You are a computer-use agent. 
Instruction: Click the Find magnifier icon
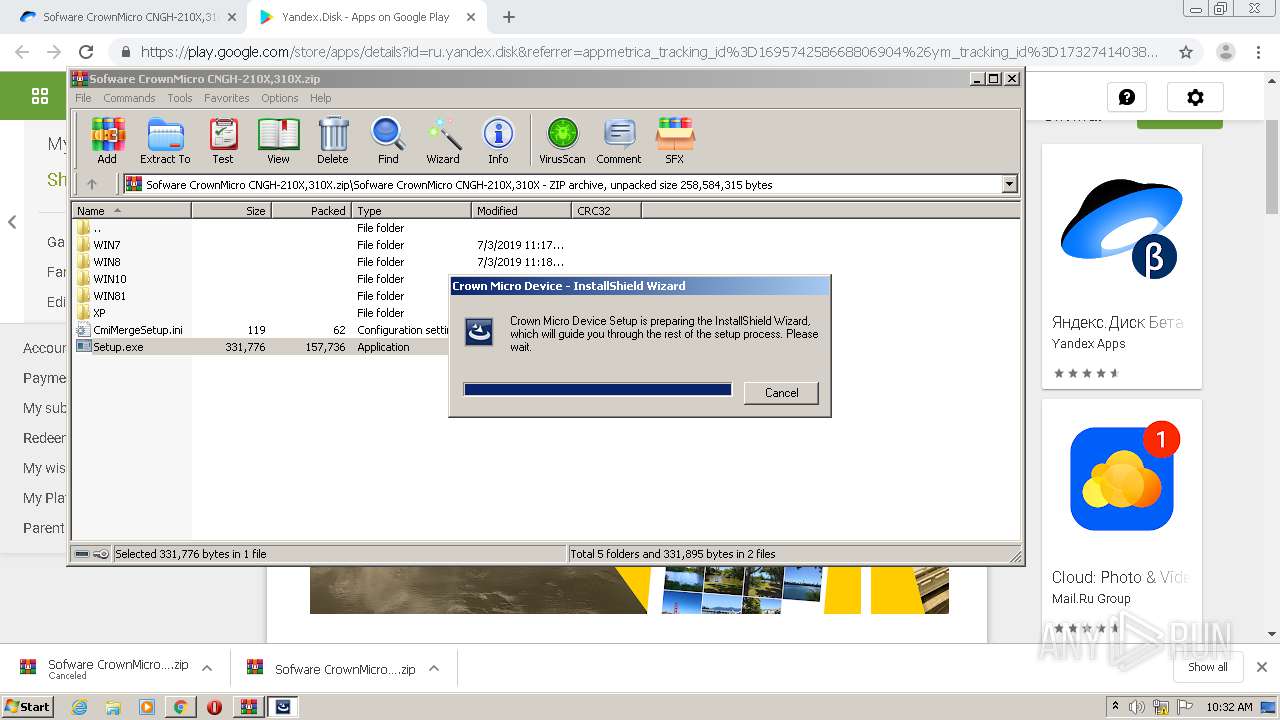click(388, 140)
